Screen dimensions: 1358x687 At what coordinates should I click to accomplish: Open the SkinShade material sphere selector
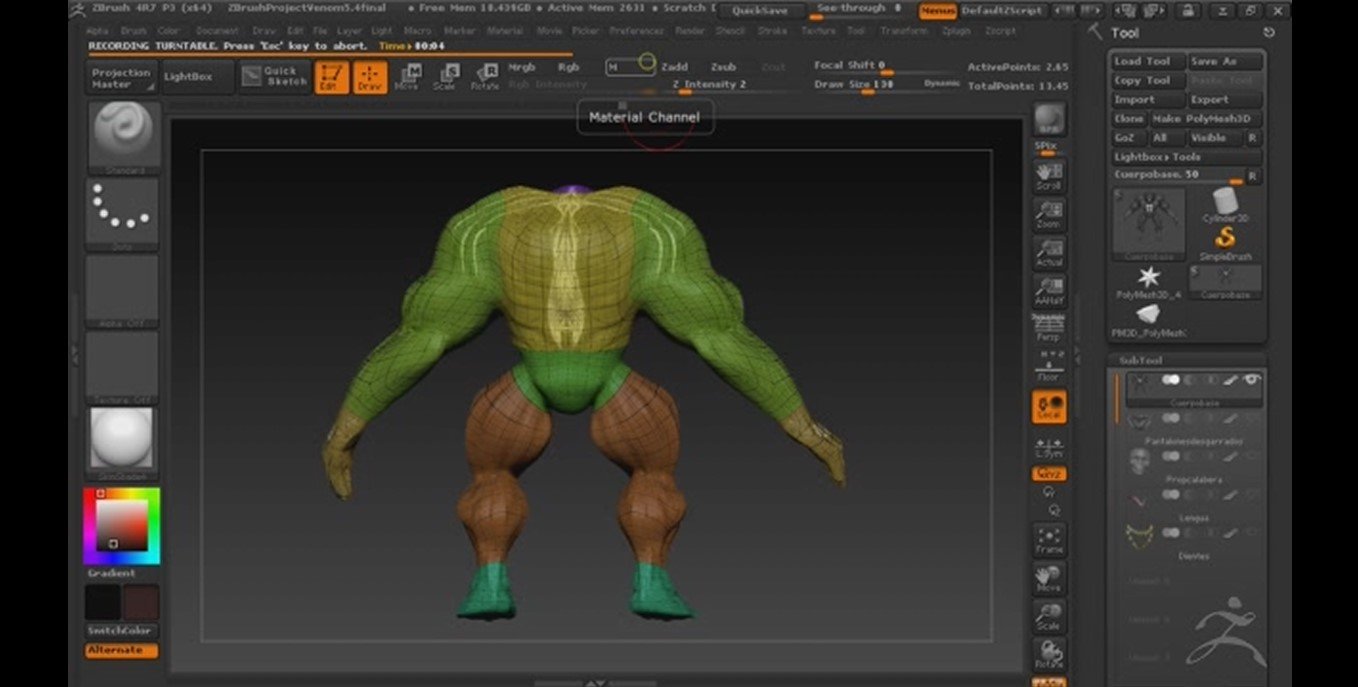(122, 441)
